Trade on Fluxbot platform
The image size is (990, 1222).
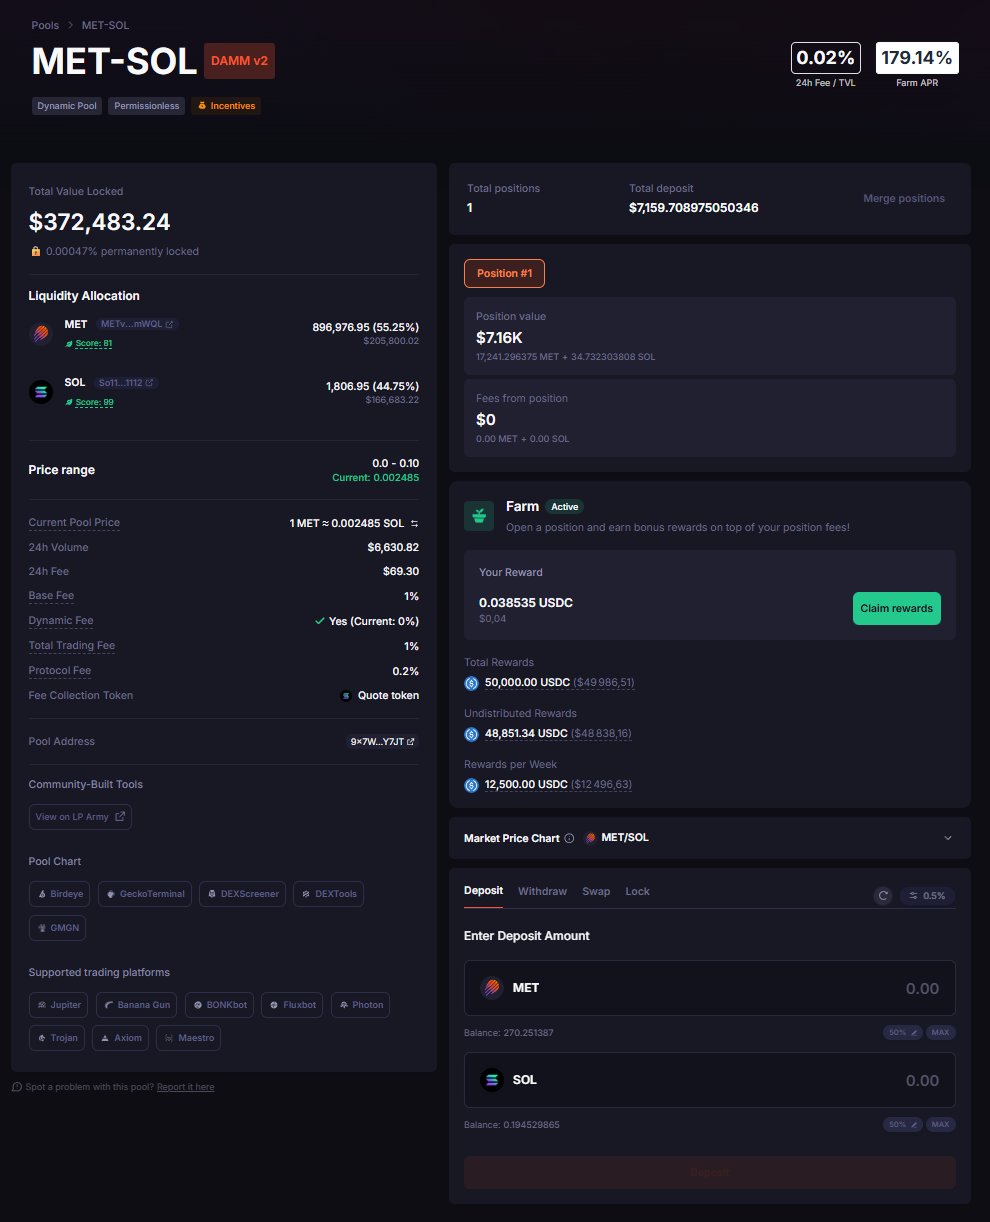(x=292, y=1005)
